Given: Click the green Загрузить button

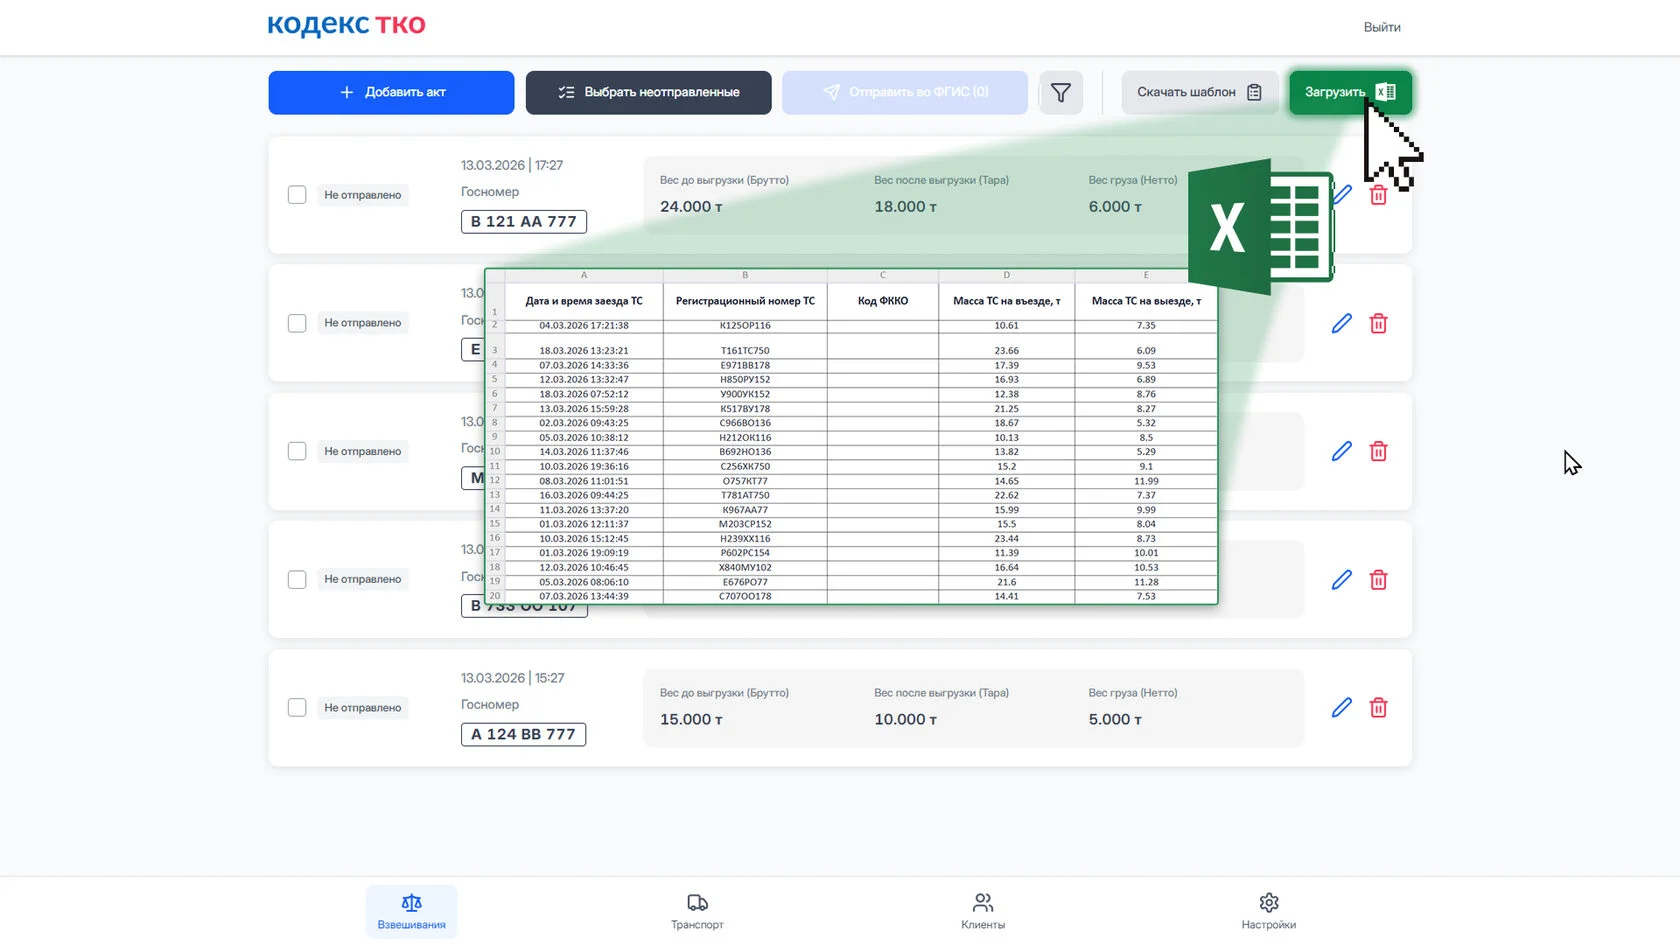Looking at the screenshot, I should [x=1350, y=92].
